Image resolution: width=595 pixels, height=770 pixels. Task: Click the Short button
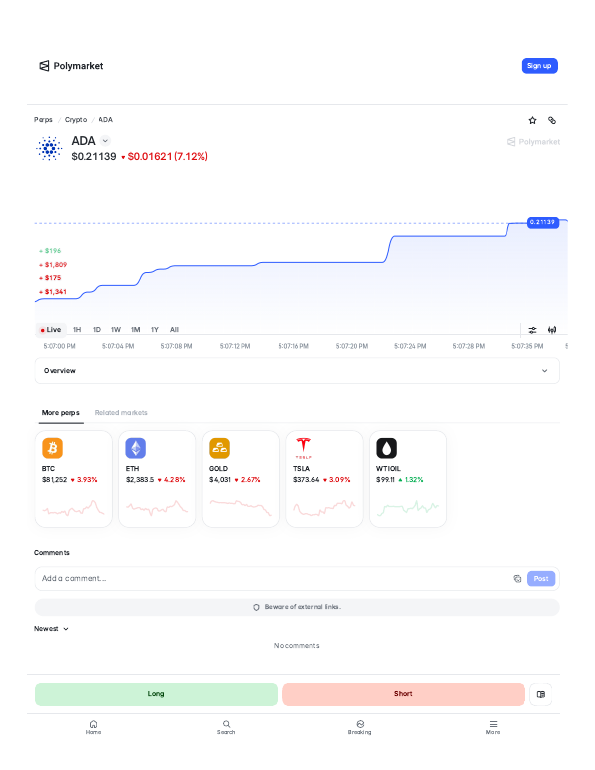403,694
